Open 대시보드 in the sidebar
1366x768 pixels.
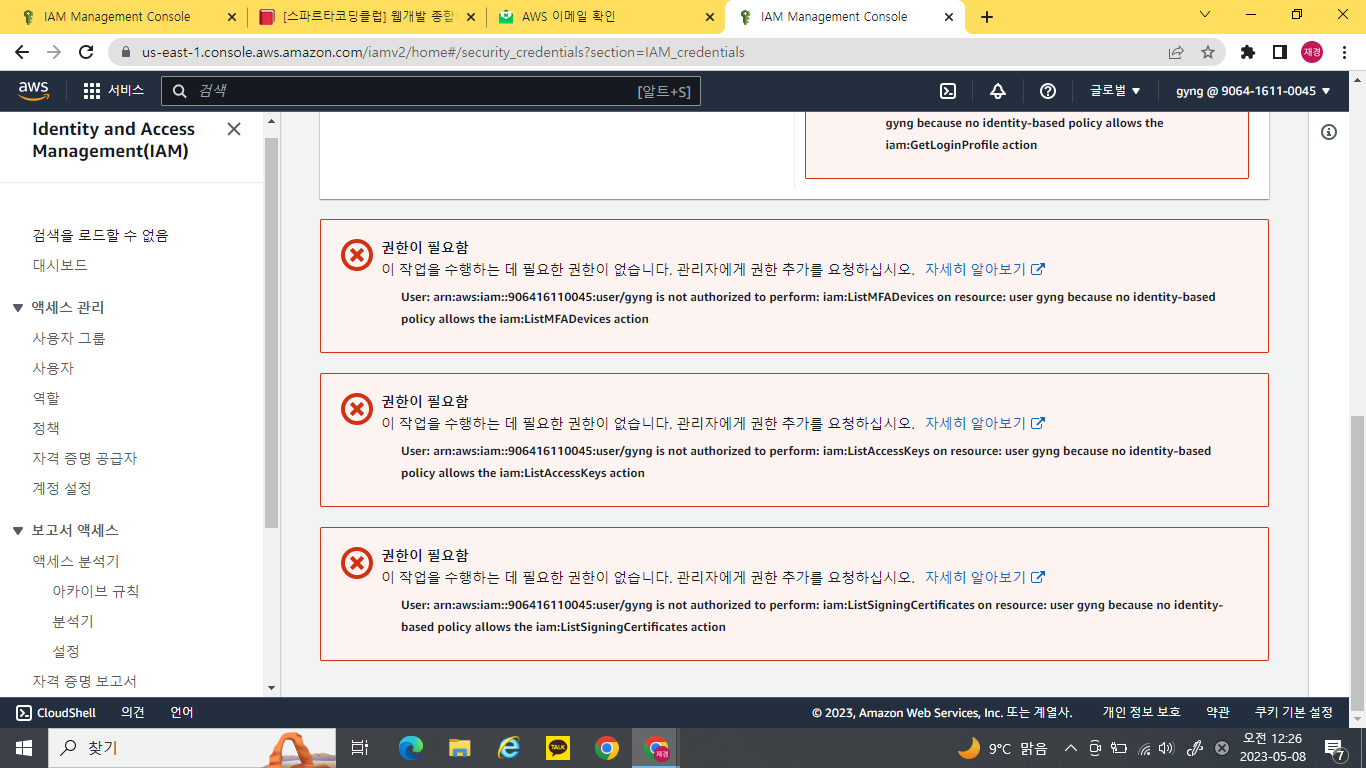click(60, 265)
